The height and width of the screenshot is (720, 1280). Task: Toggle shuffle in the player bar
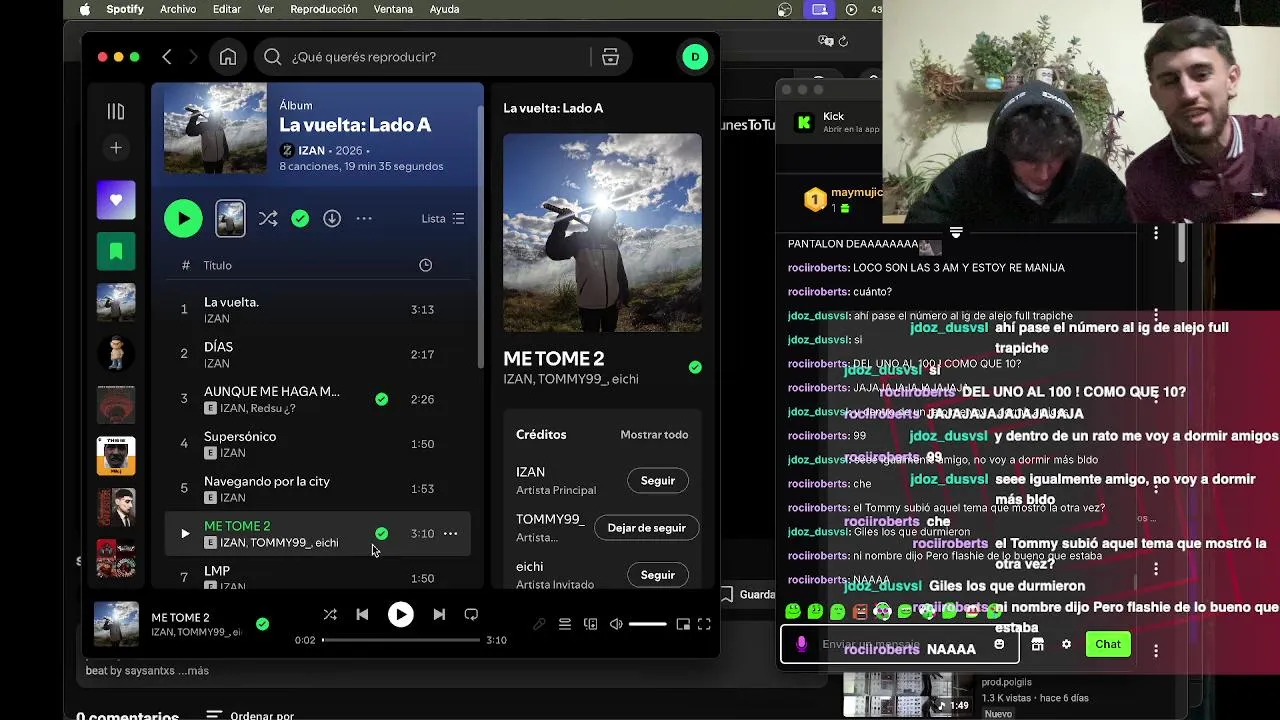tap(330, 615)
